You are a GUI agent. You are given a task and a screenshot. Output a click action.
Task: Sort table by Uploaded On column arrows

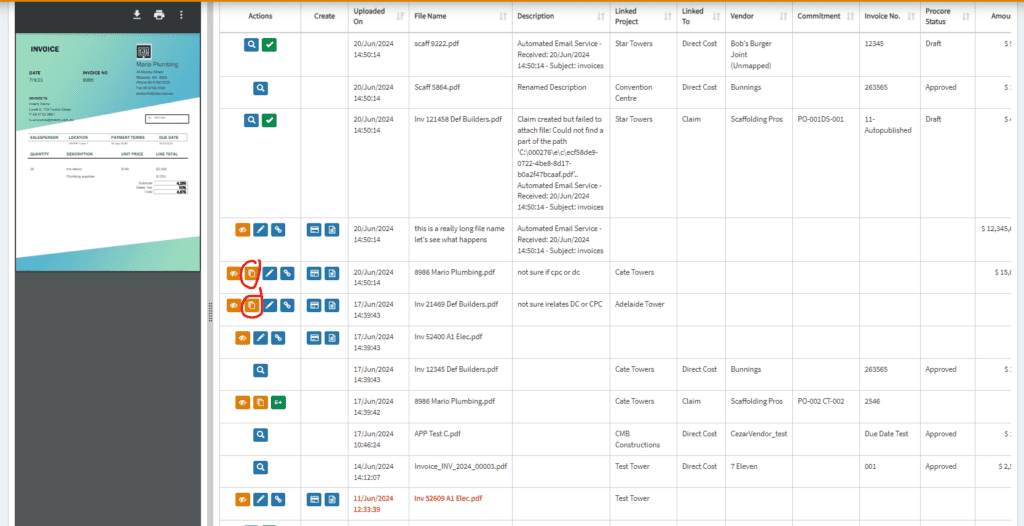pos(400,16)
